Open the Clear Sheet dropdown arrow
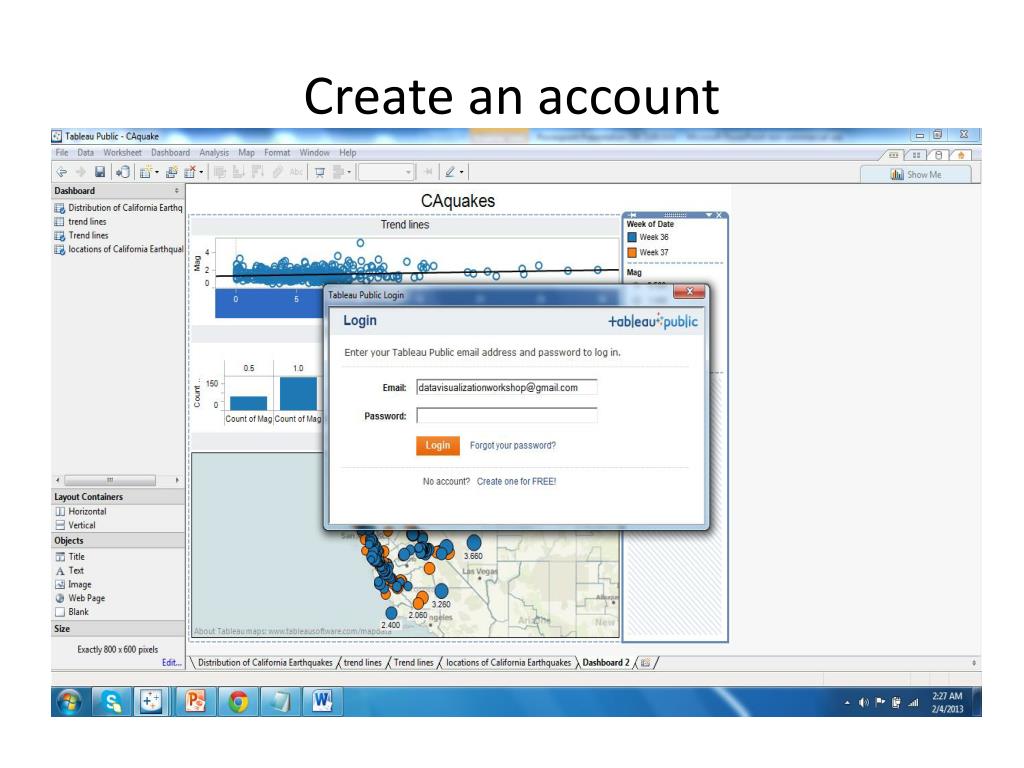 coord(200,173)
